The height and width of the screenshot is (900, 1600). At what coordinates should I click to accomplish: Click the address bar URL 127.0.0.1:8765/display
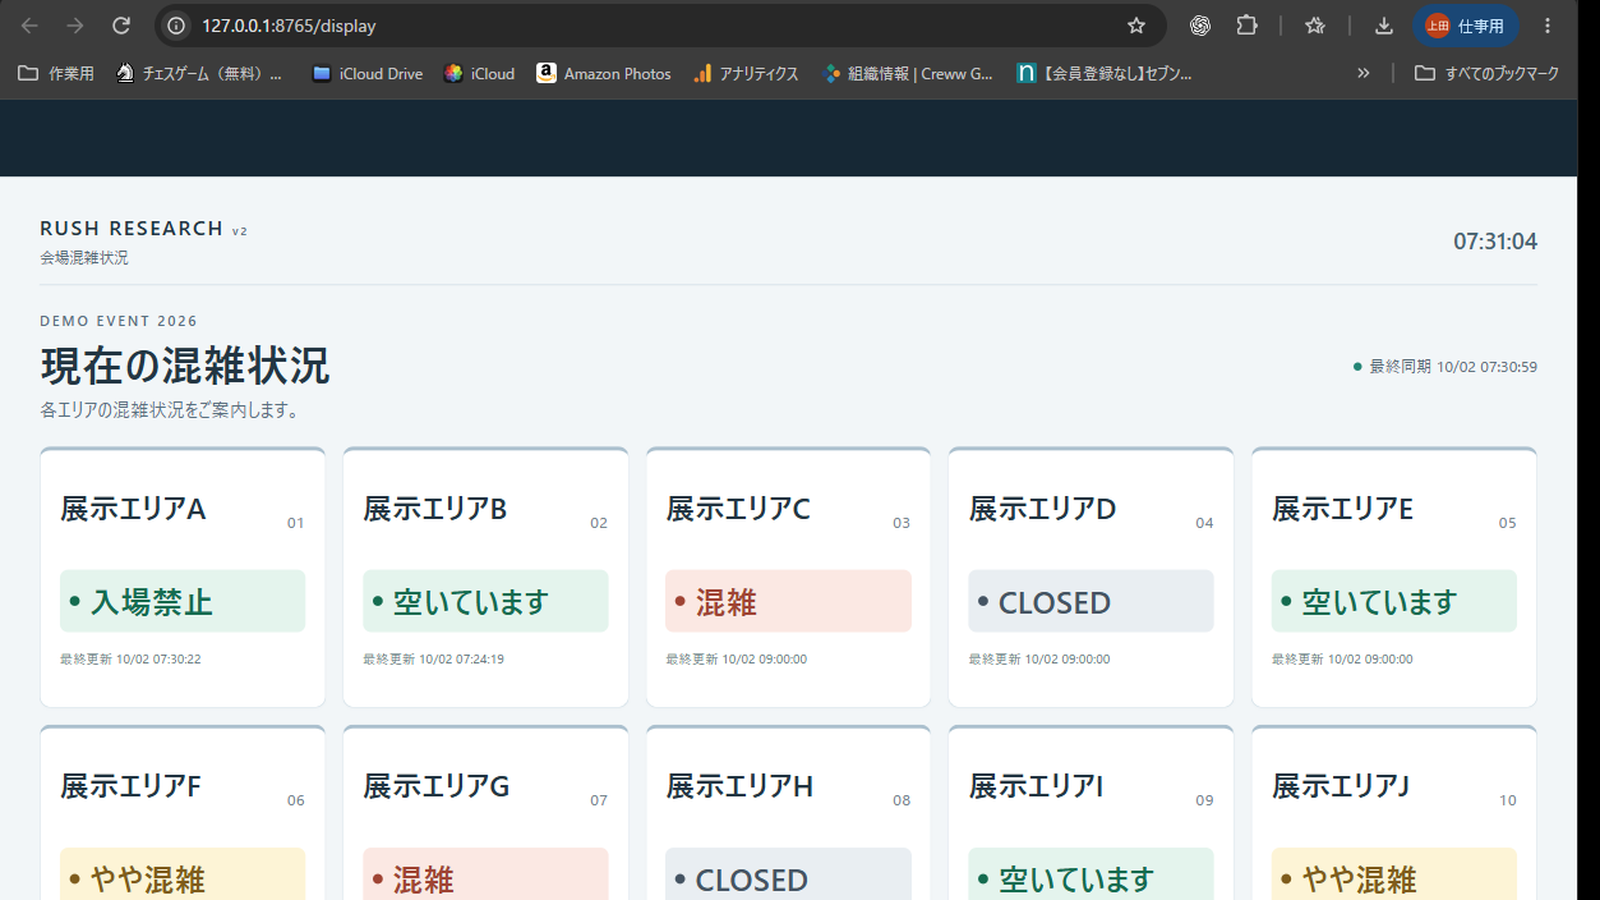click(289, 26)
